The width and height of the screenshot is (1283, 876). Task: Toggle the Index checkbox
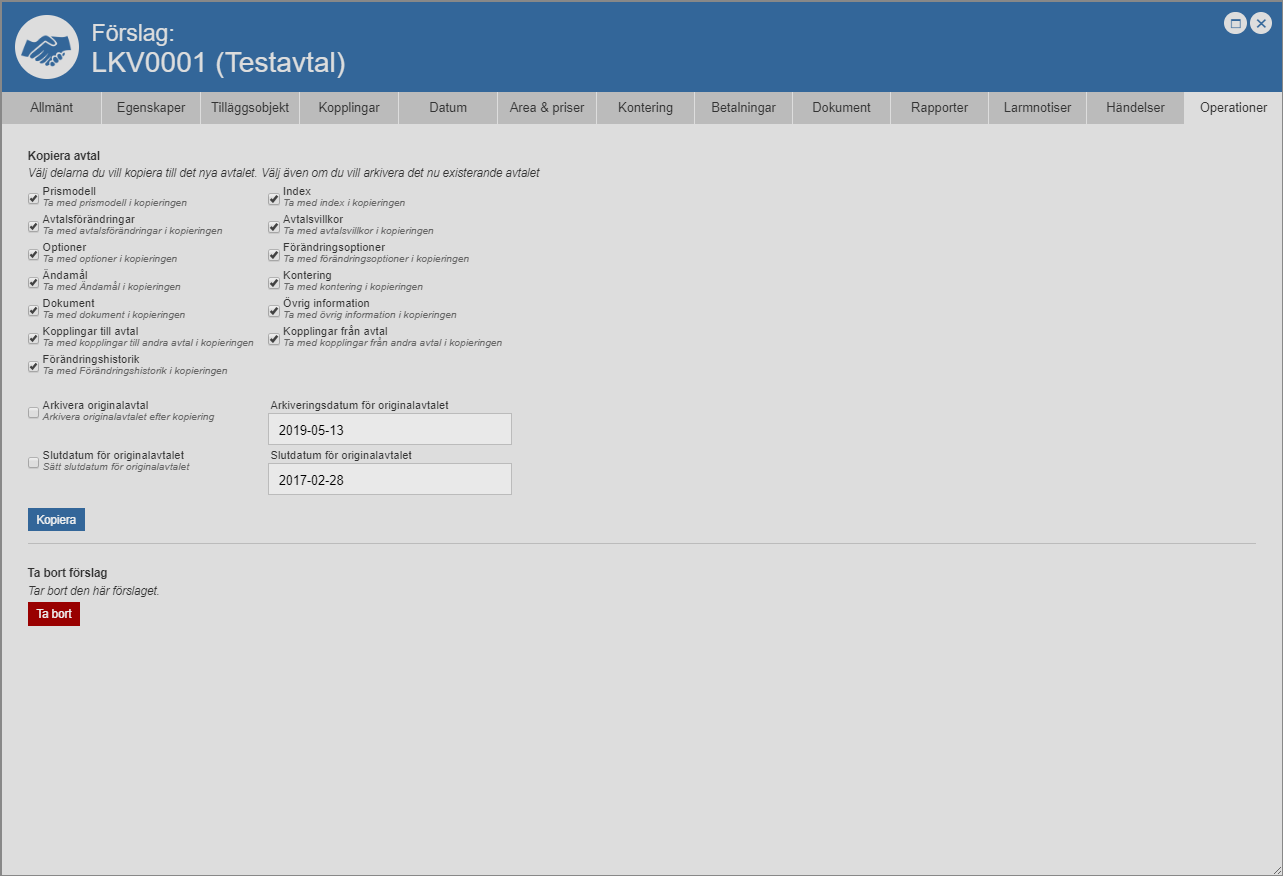274,199
